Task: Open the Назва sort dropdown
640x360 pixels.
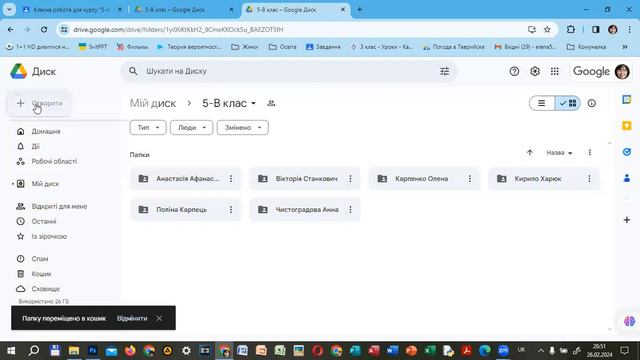Action: (x=559, y=153)
